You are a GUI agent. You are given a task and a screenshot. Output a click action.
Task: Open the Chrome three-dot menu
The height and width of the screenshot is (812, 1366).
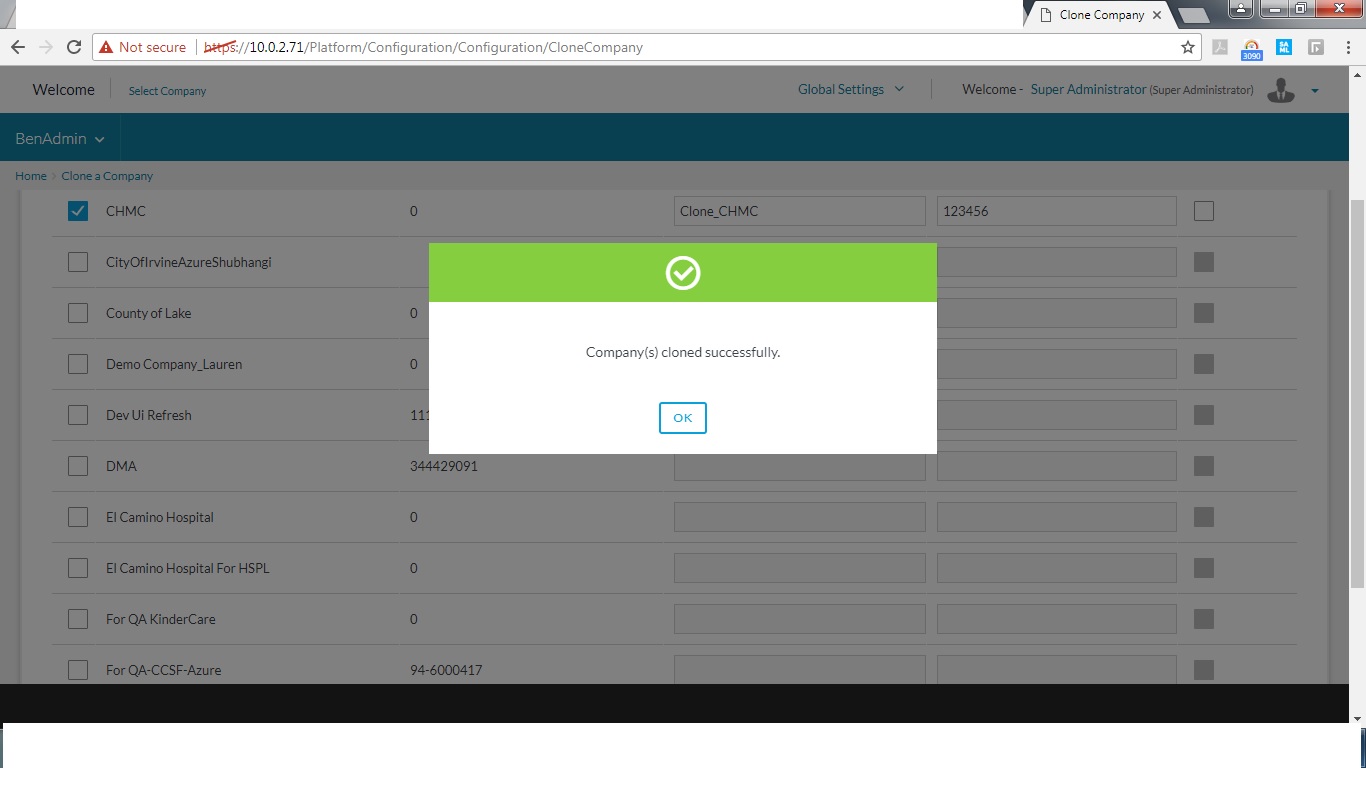(x=1347, y=47)
